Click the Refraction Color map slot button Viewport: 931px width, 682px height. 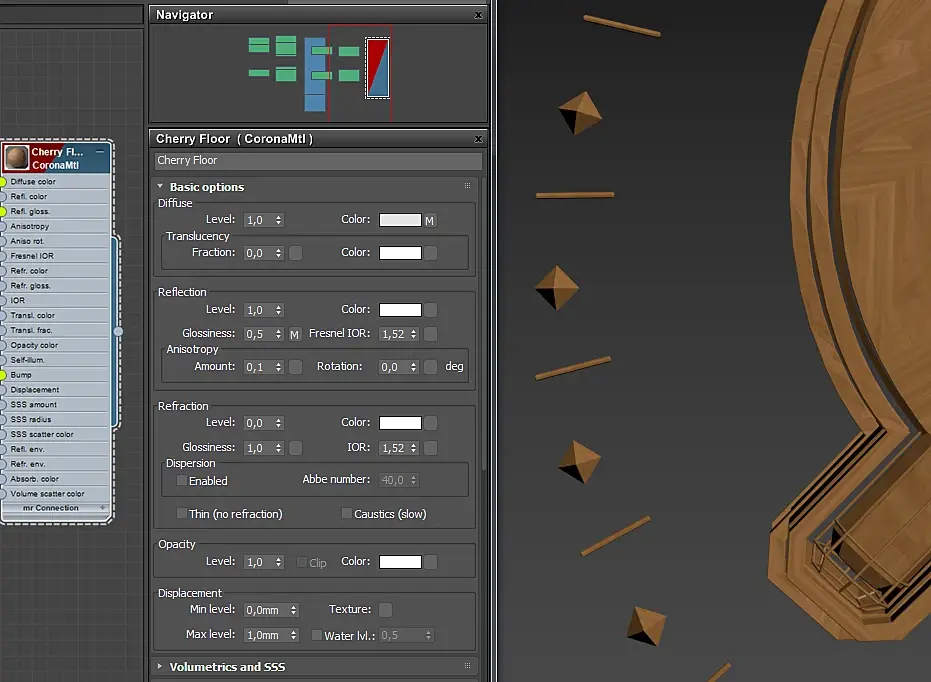click(x=430, y=423)
